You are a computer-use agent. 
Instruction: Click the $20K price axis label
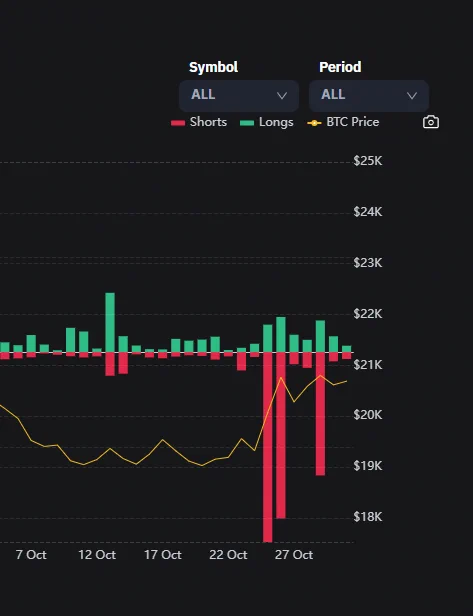click(368, 414)
